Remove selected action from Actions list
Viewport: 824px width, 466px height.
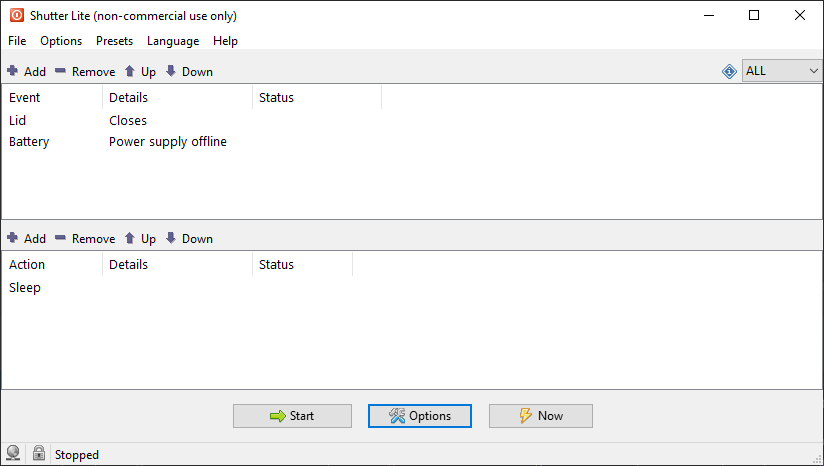[85, 239]
